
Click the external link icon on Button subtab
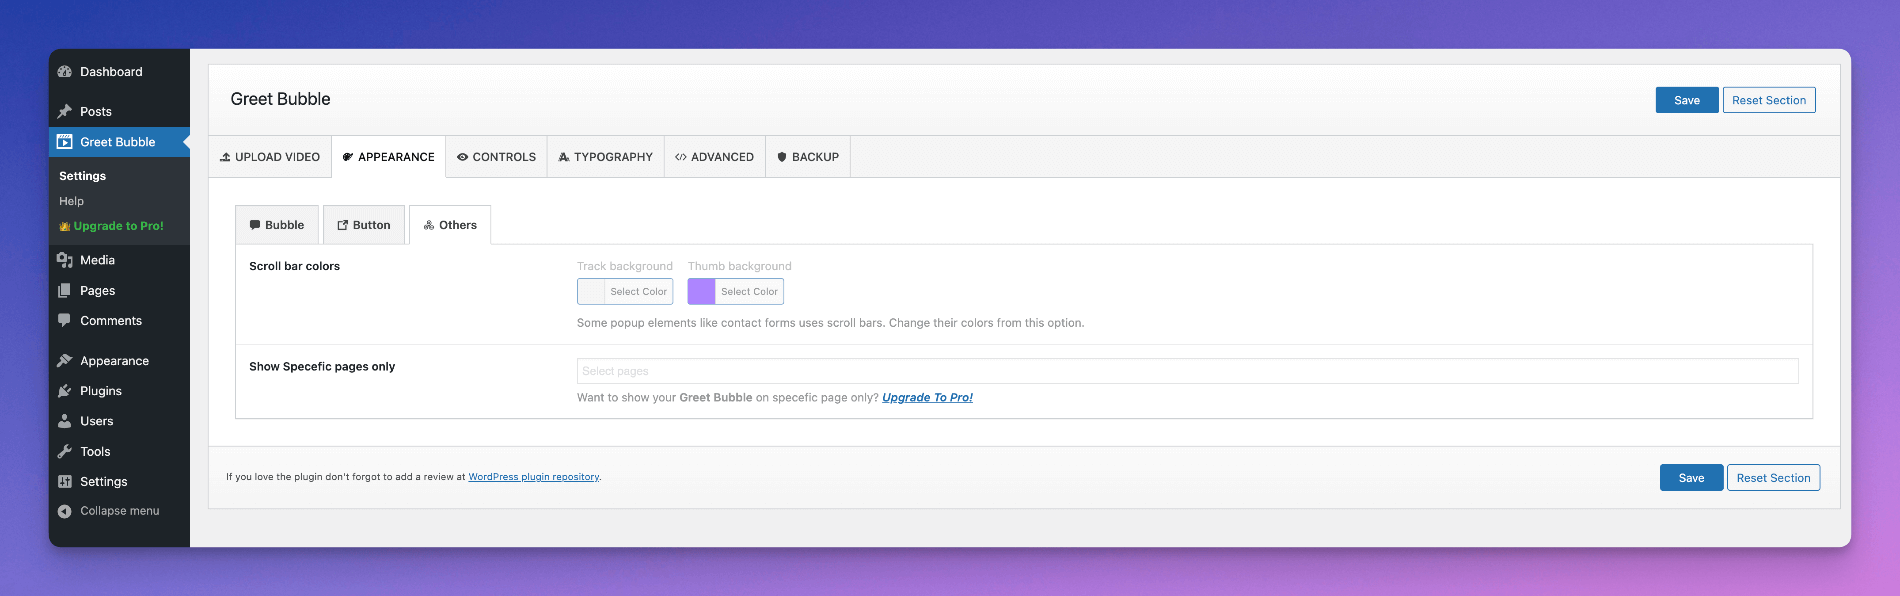pyautogui.click(x=343, y=225)
